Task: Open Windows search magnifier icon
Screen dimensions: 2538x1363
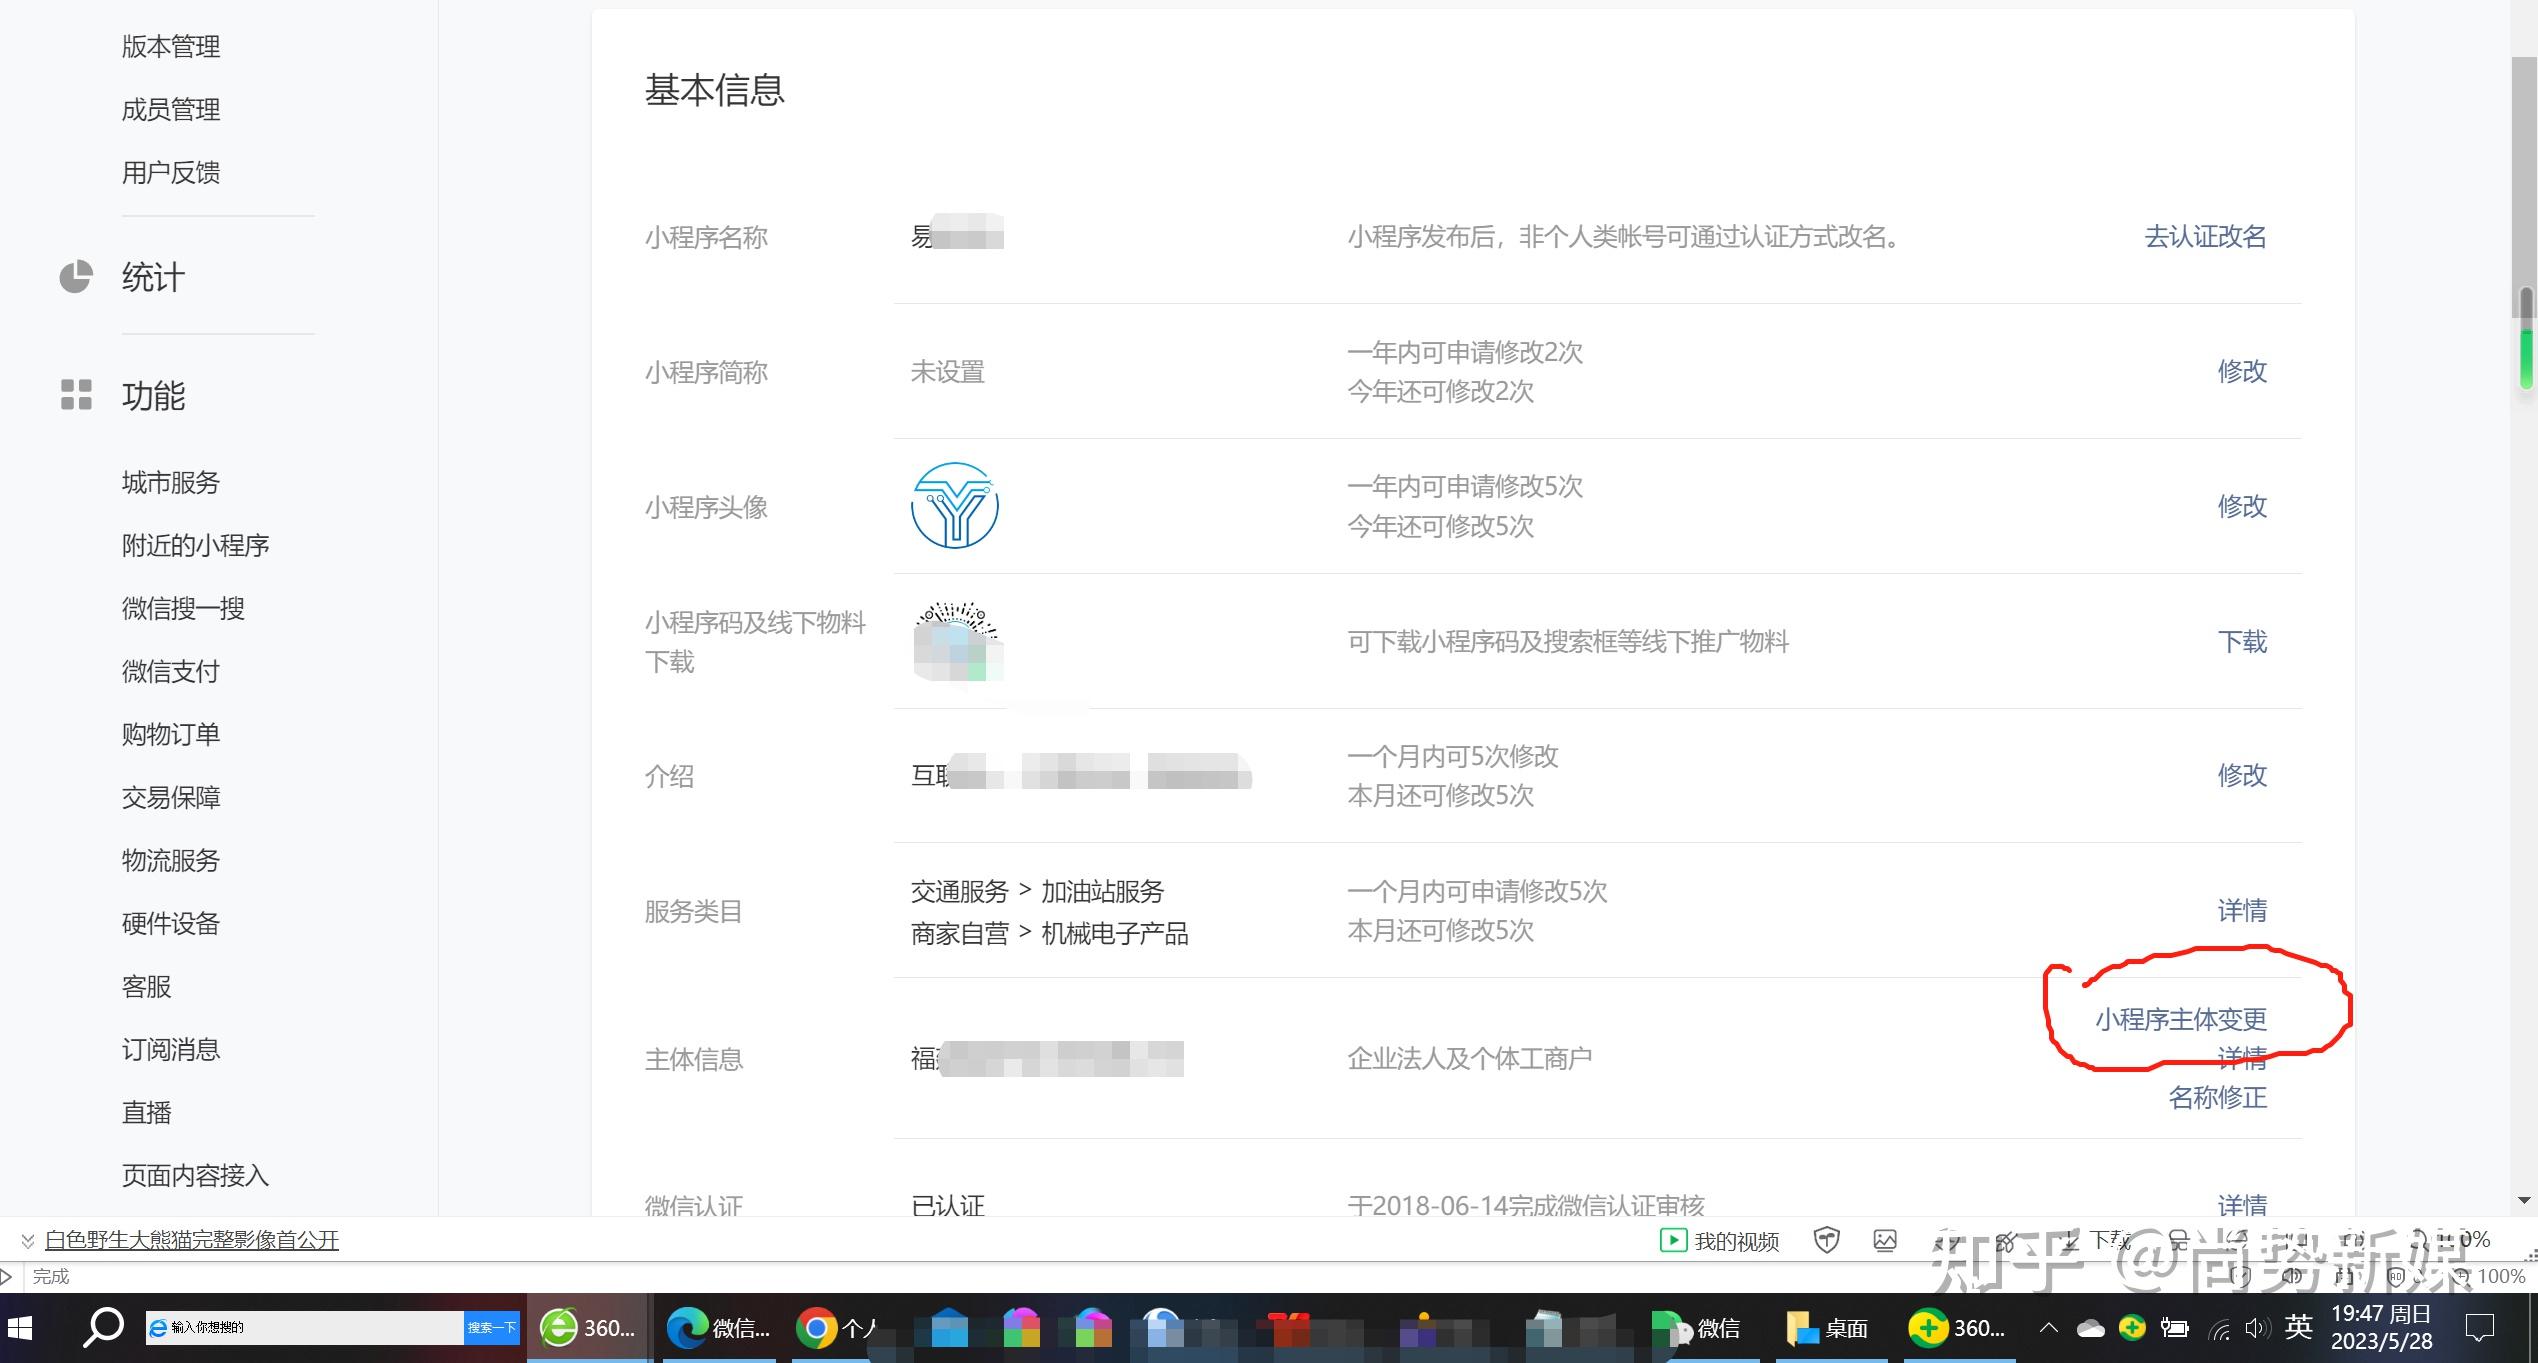Action: [103, 1328]
